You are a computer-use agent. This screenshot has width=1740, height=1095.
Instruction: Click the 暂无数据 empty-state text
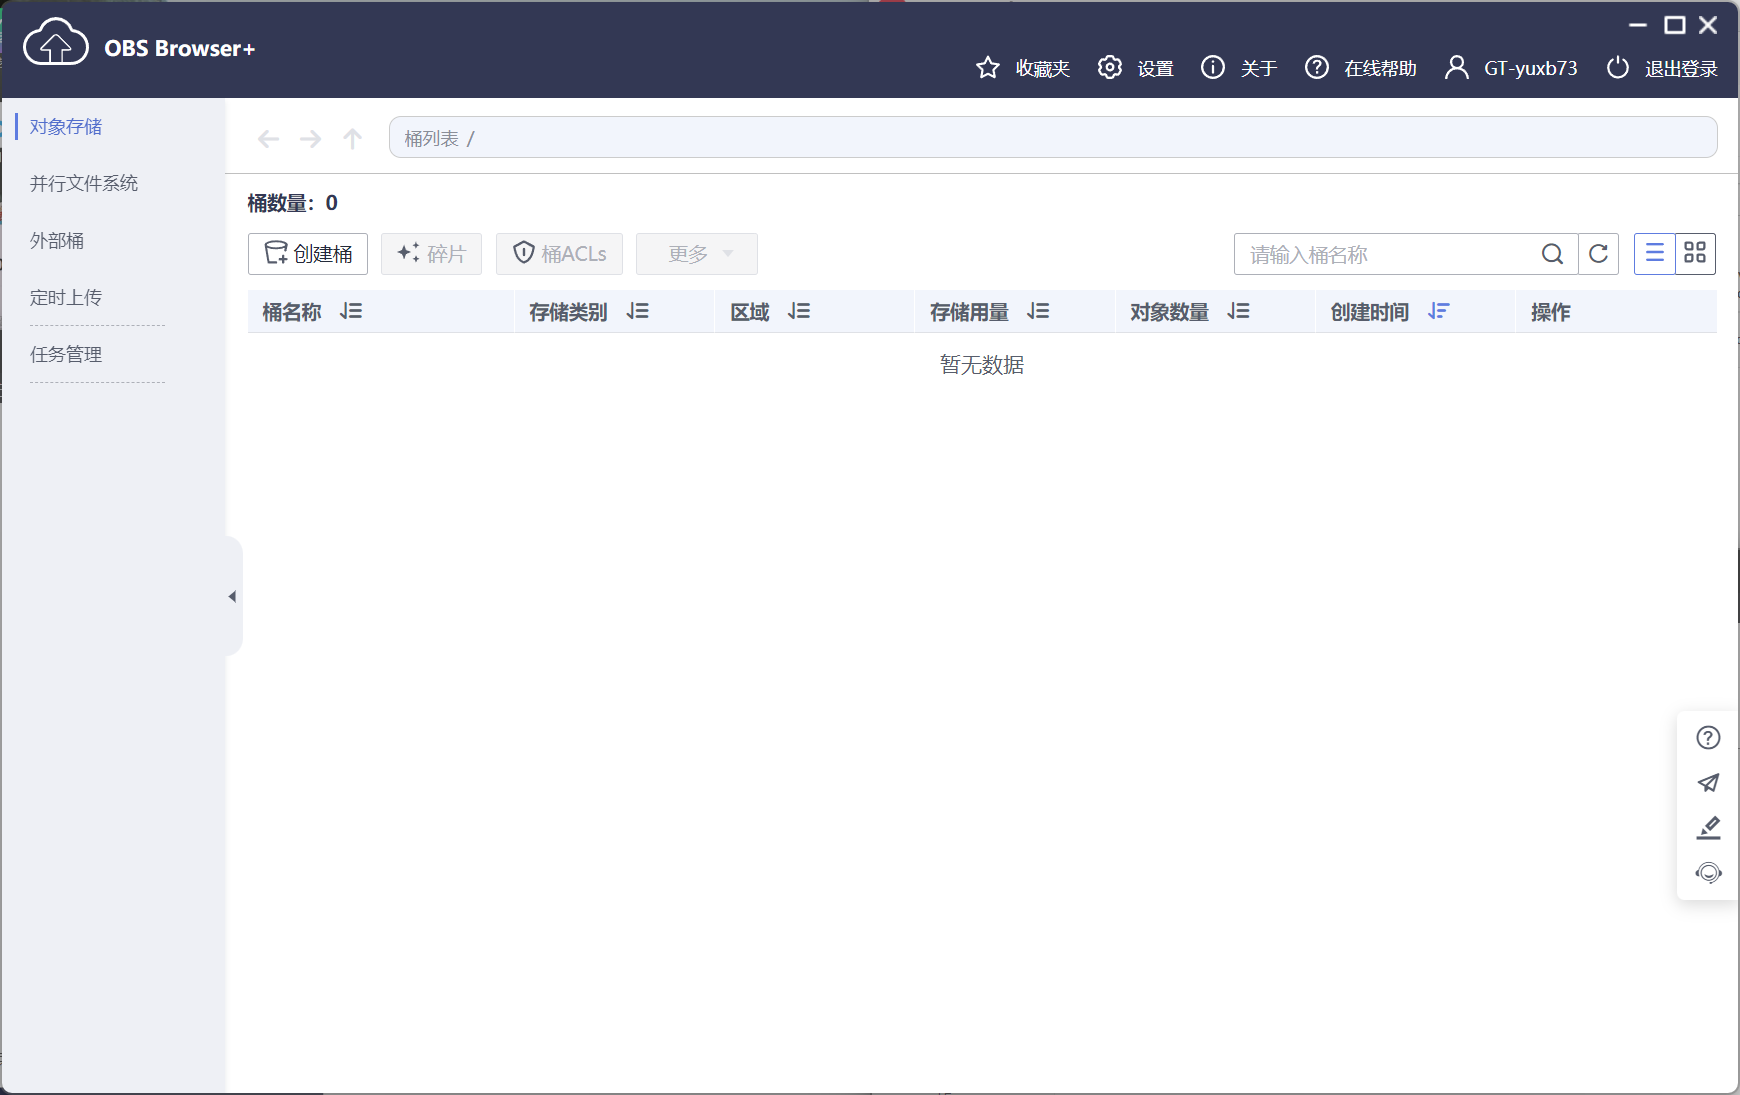[x=982, y=365]
